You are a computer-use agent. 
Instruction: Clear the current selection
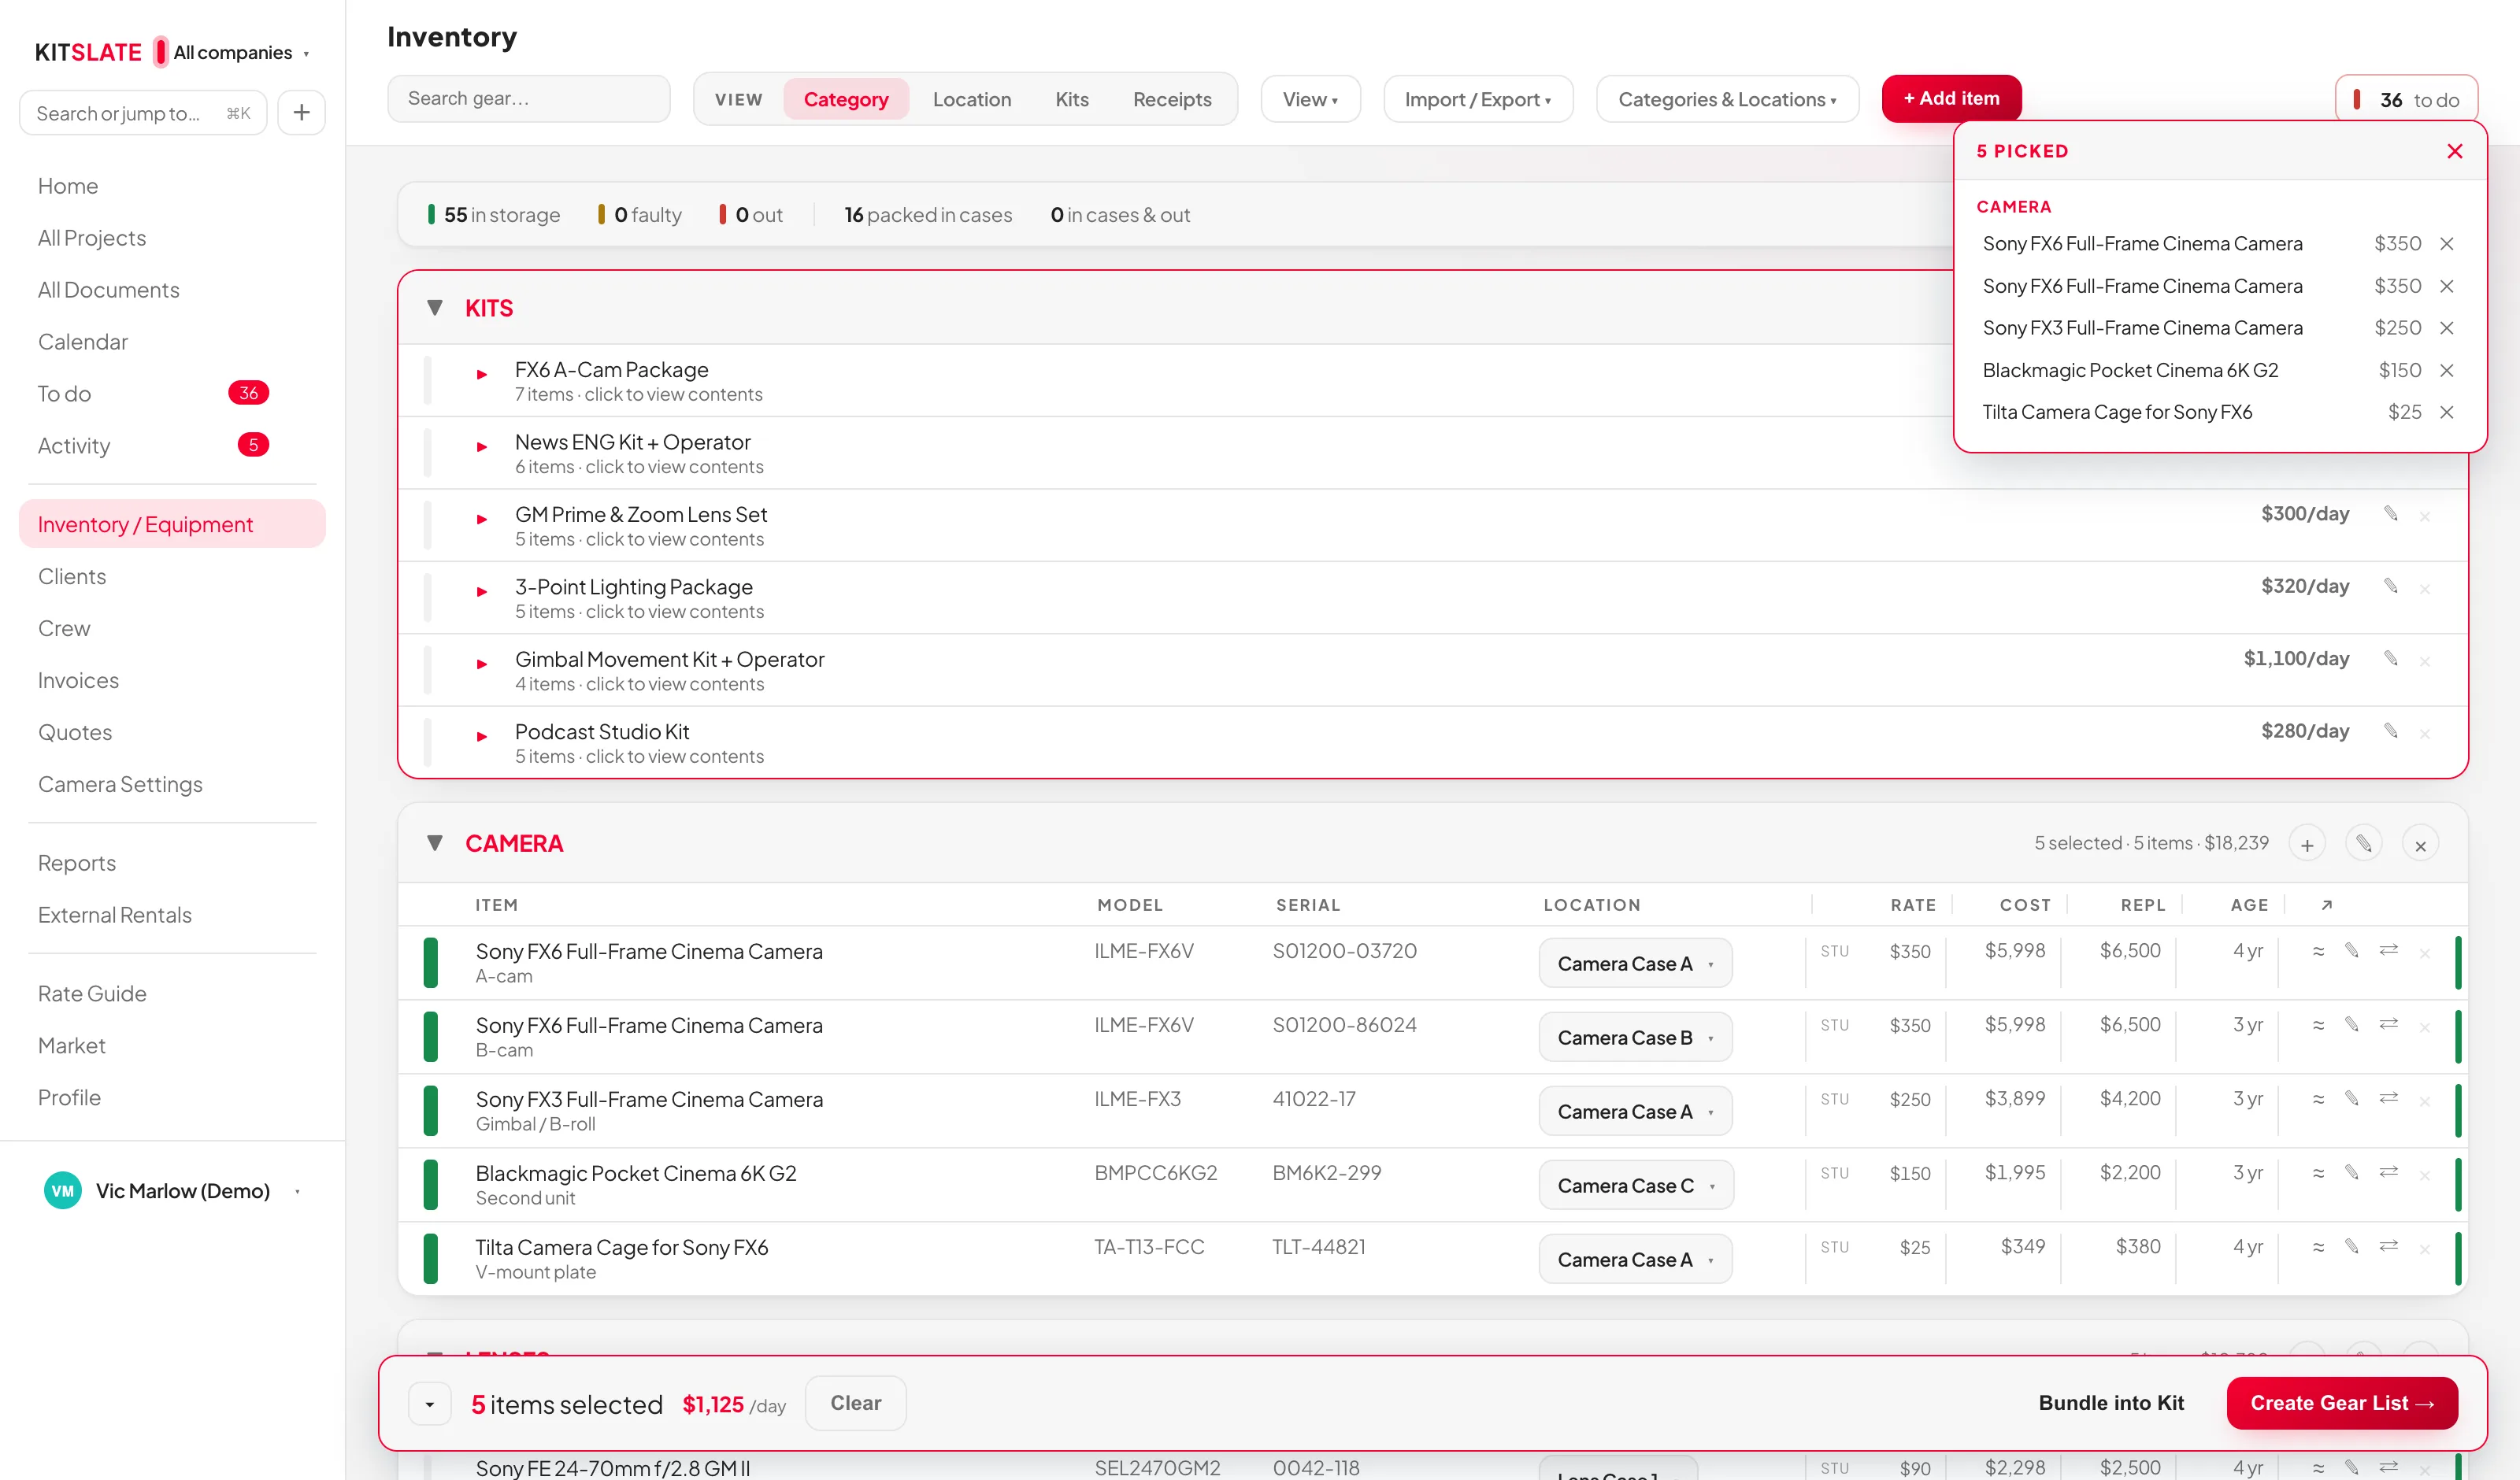pos(856,1403)
